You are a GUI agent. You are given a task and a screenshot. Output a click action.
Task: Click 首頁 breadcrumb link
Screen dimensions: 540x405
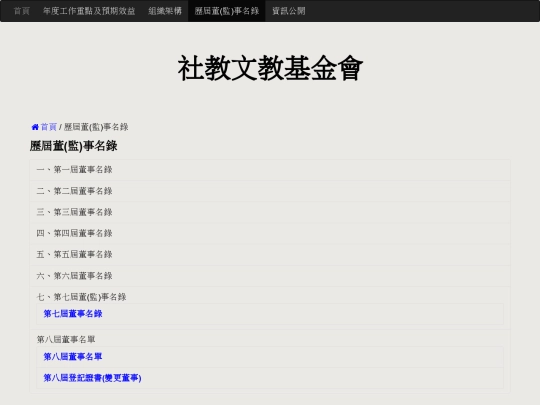(49, 127)
